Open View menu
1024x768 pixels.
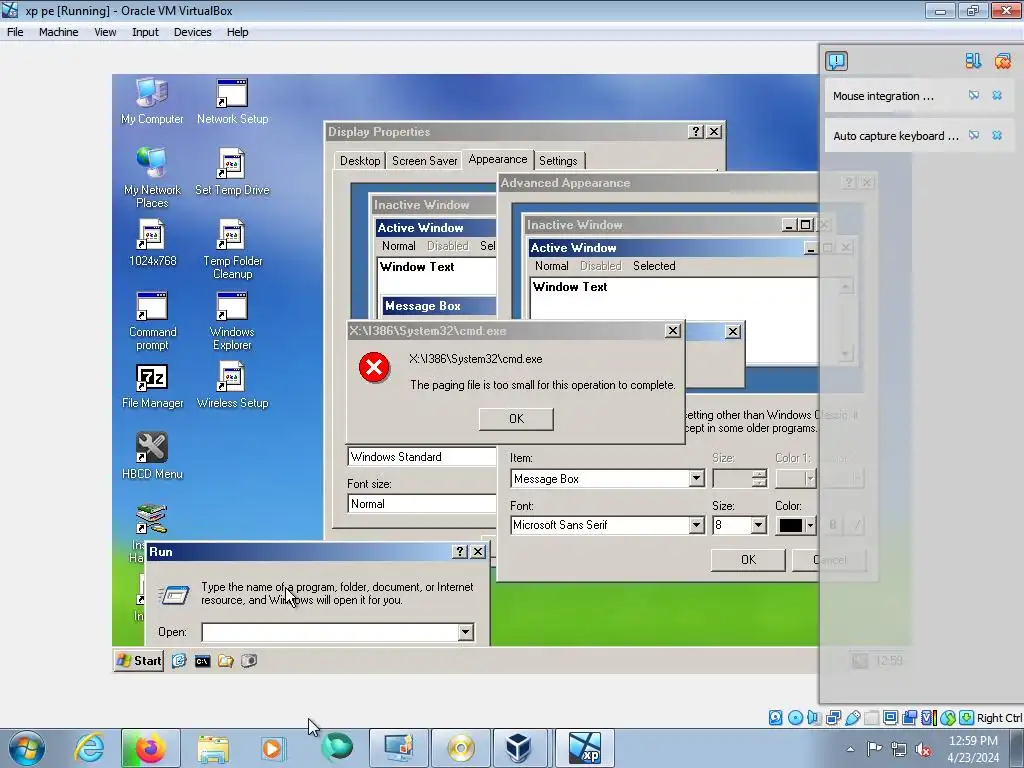click(x=105, y=32)
